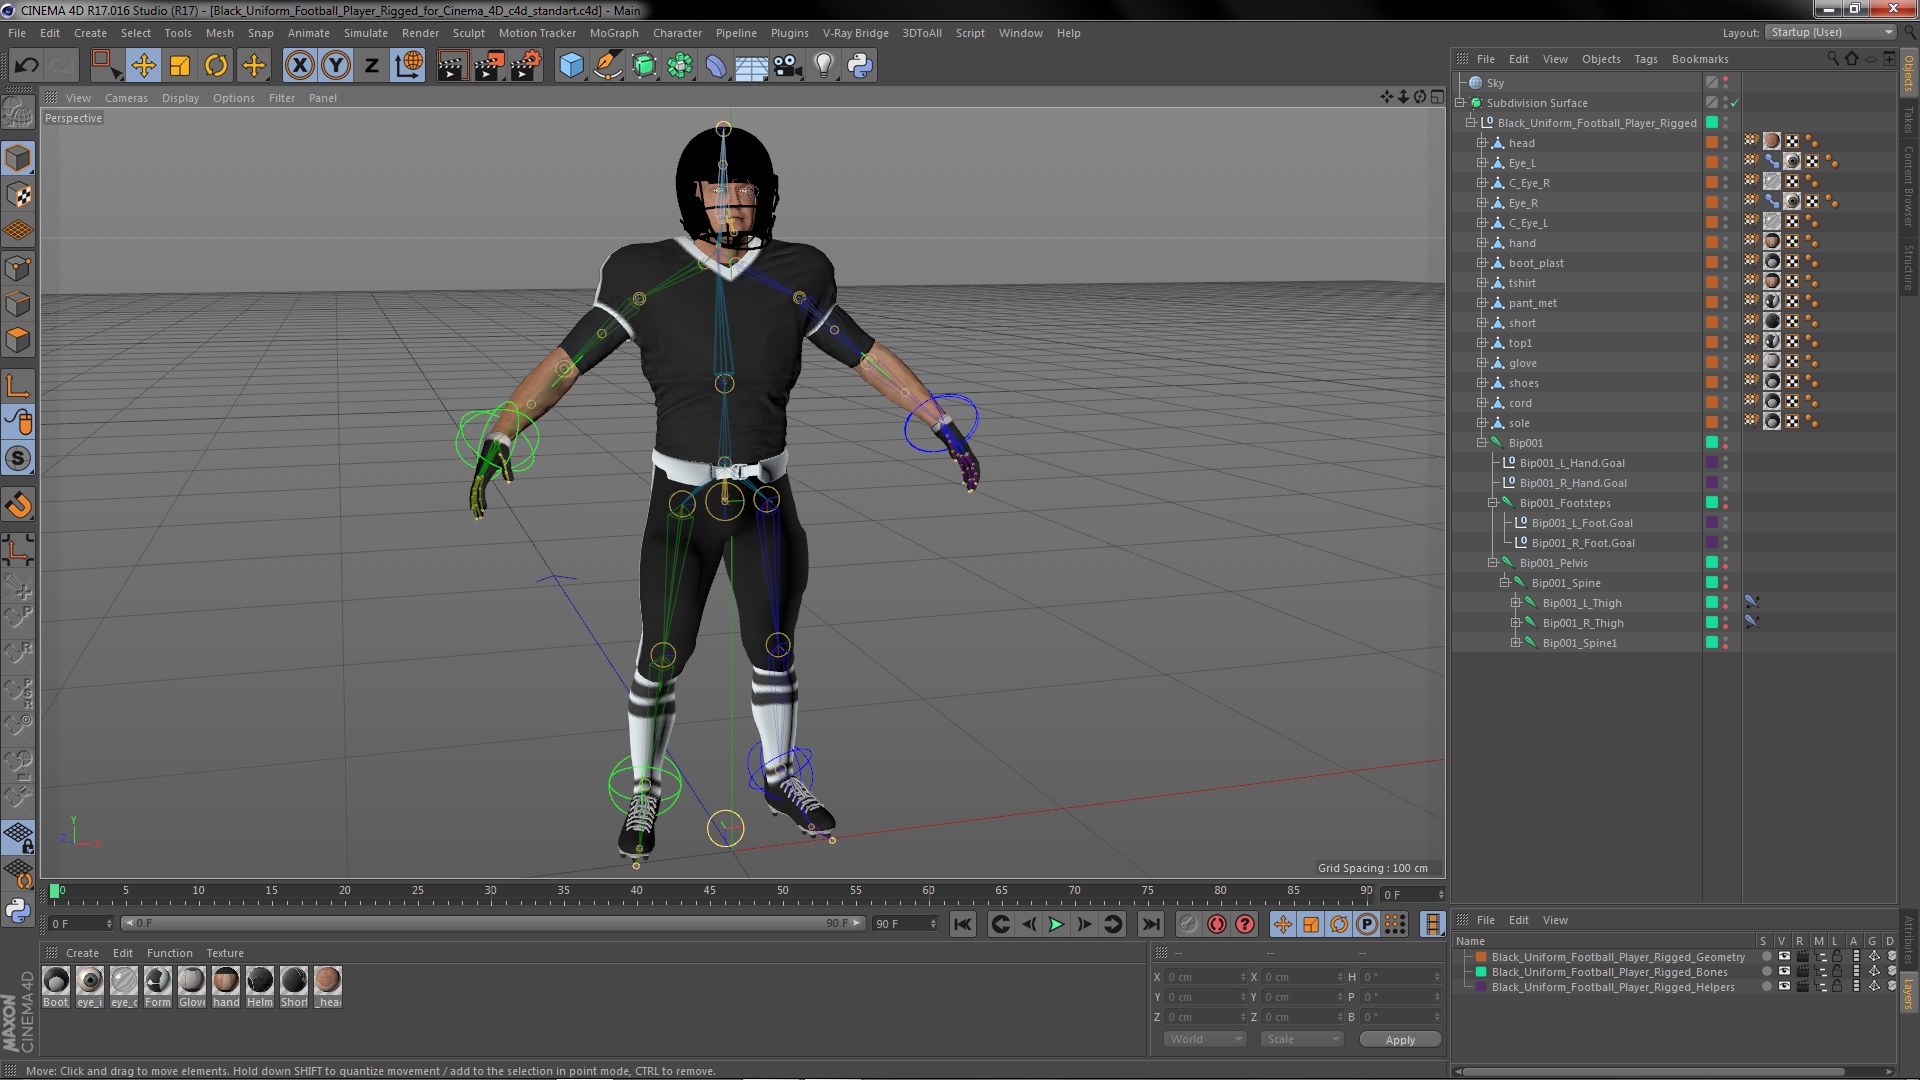
Task: Open the Character menu
Action: (677, 33)
